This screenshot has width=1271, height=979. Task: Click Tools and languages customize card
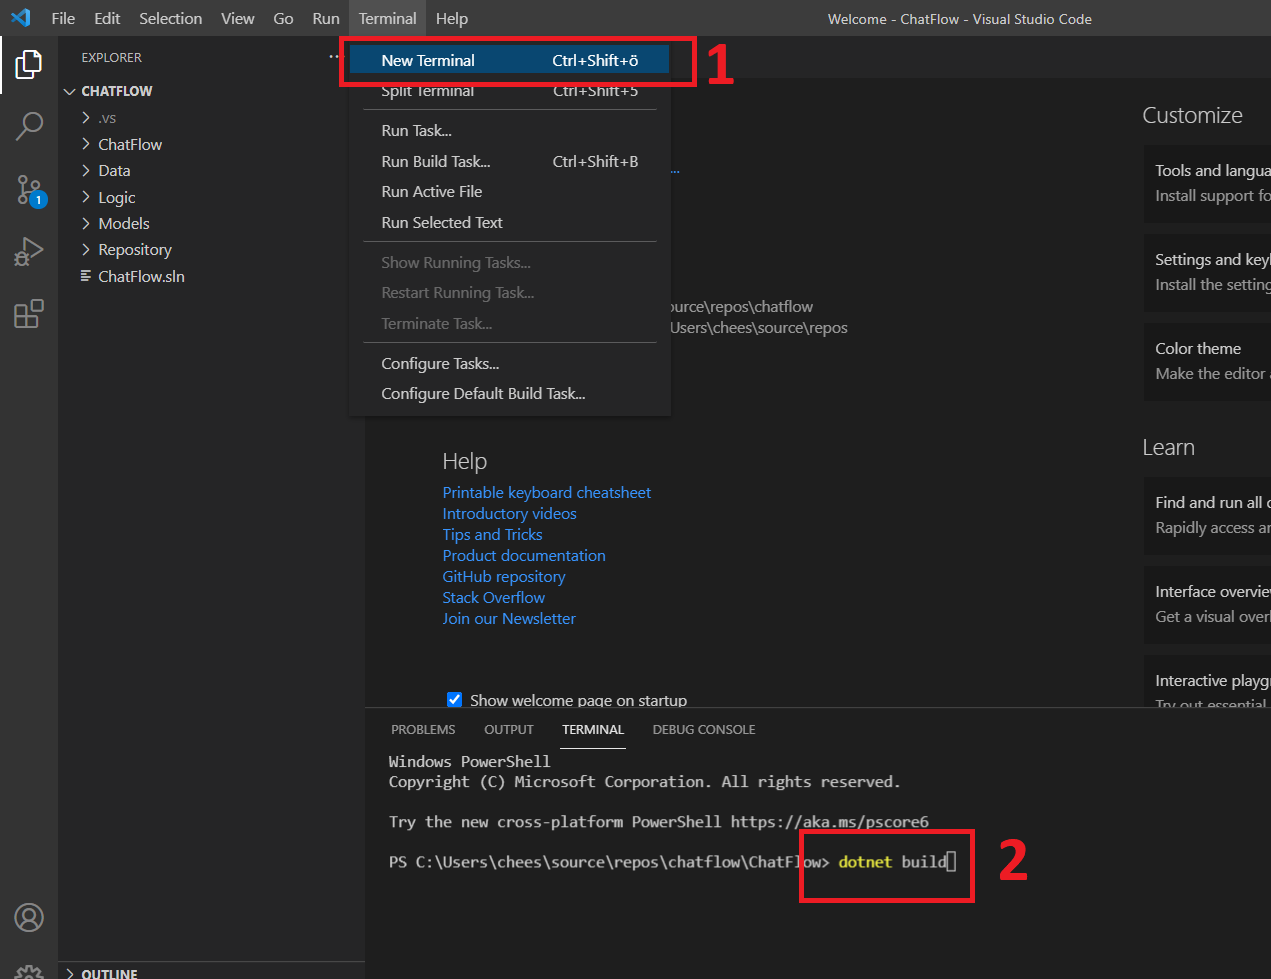click(1207, 183)
